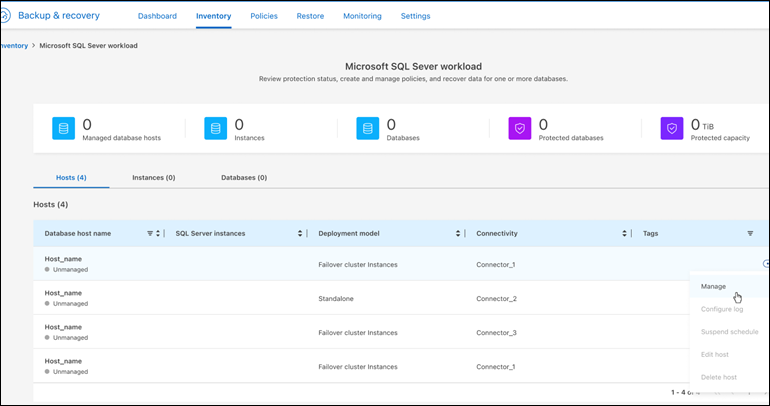The width and height of the screenshot is (770, 406).
Task: Select Manage from the context menu
Action: tap(713, 286)
